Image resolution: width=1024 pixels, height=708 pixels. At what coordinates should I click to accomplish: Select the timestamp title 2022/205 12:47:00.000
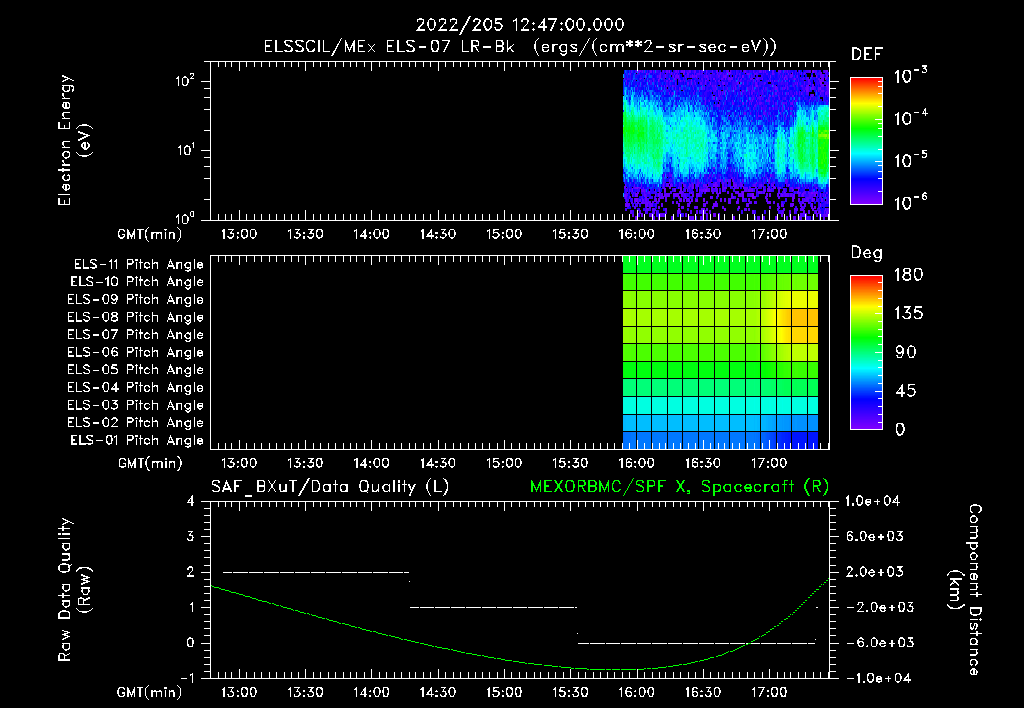(520, 25)
